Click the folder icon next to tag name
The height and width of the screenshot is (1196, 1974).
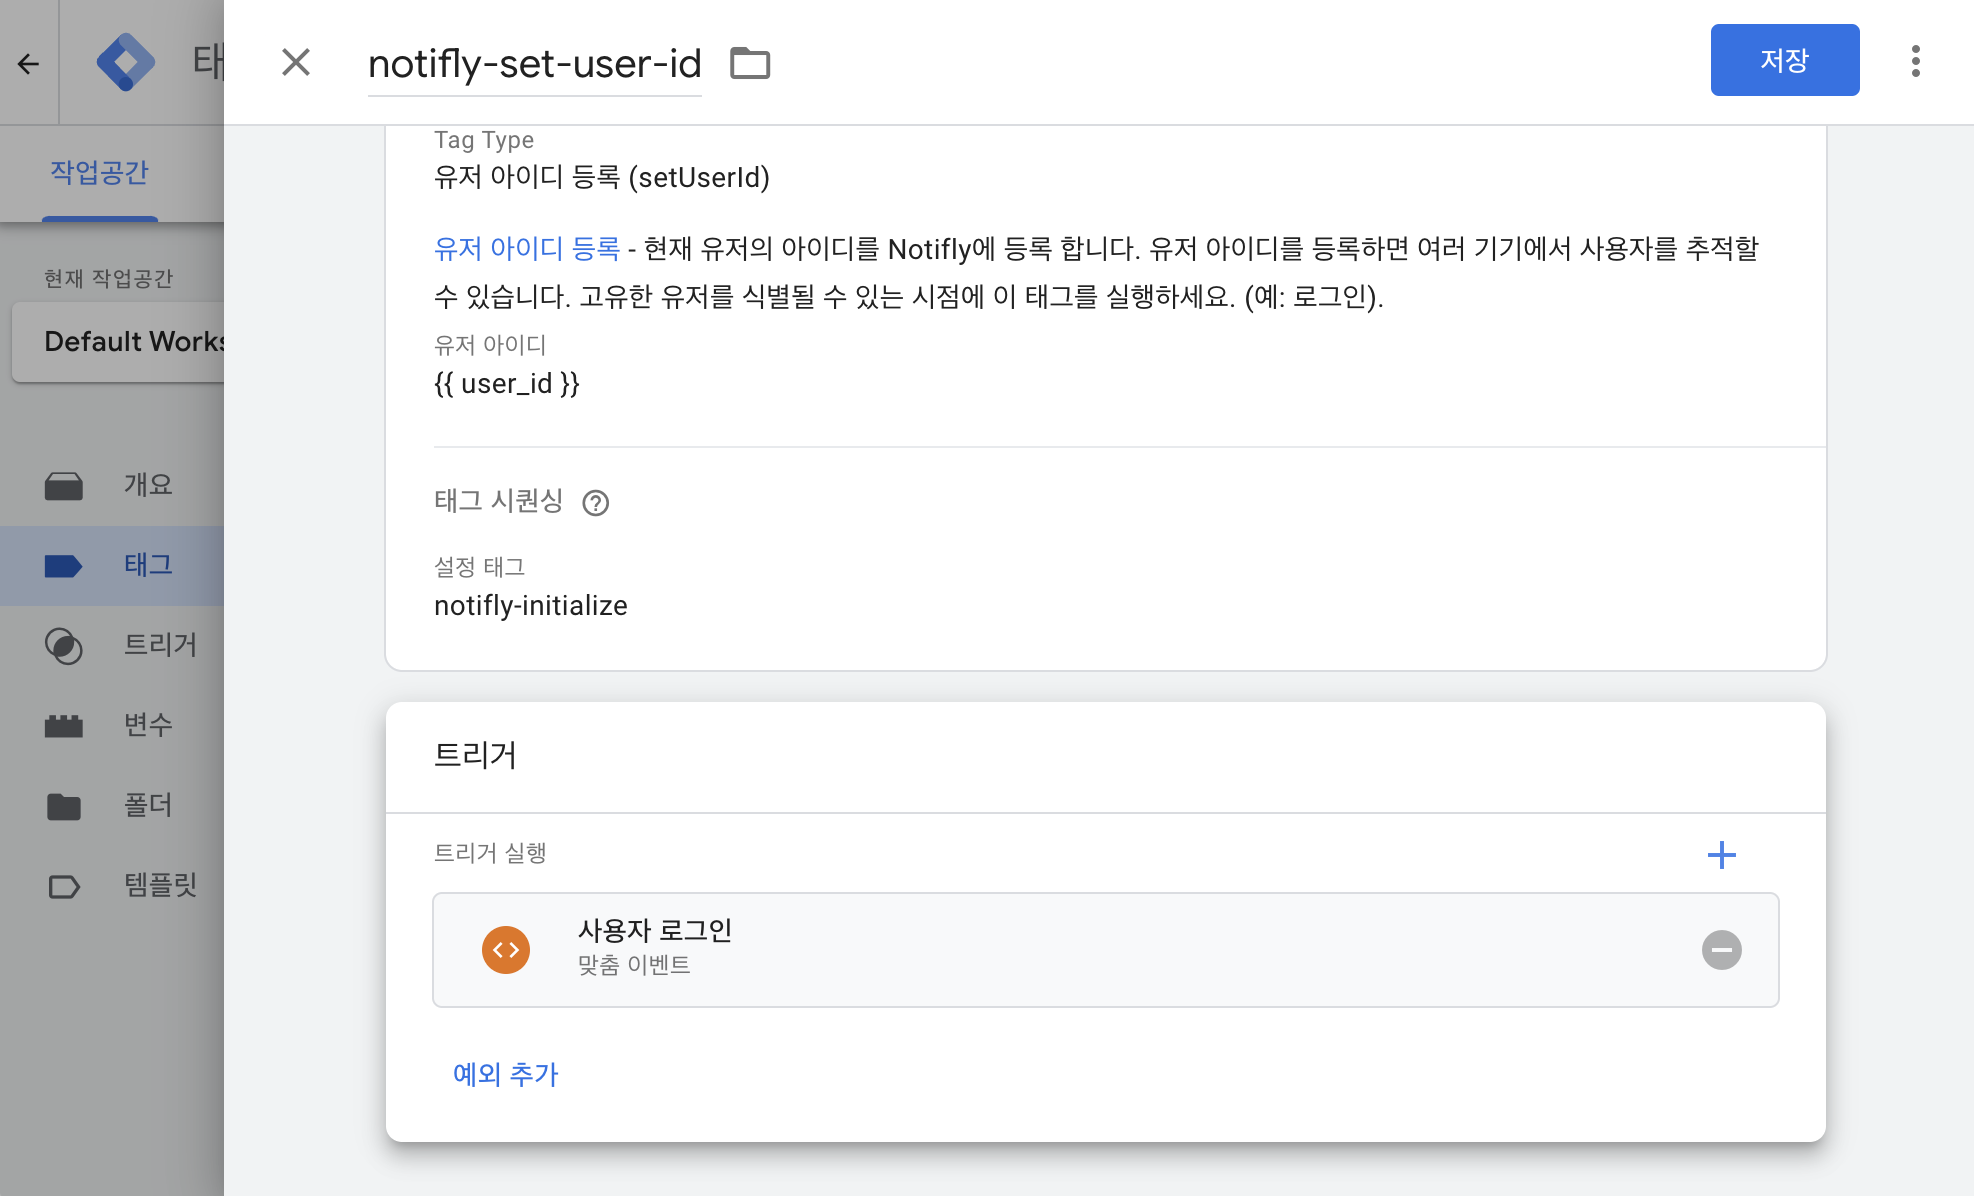pos(750,62)
